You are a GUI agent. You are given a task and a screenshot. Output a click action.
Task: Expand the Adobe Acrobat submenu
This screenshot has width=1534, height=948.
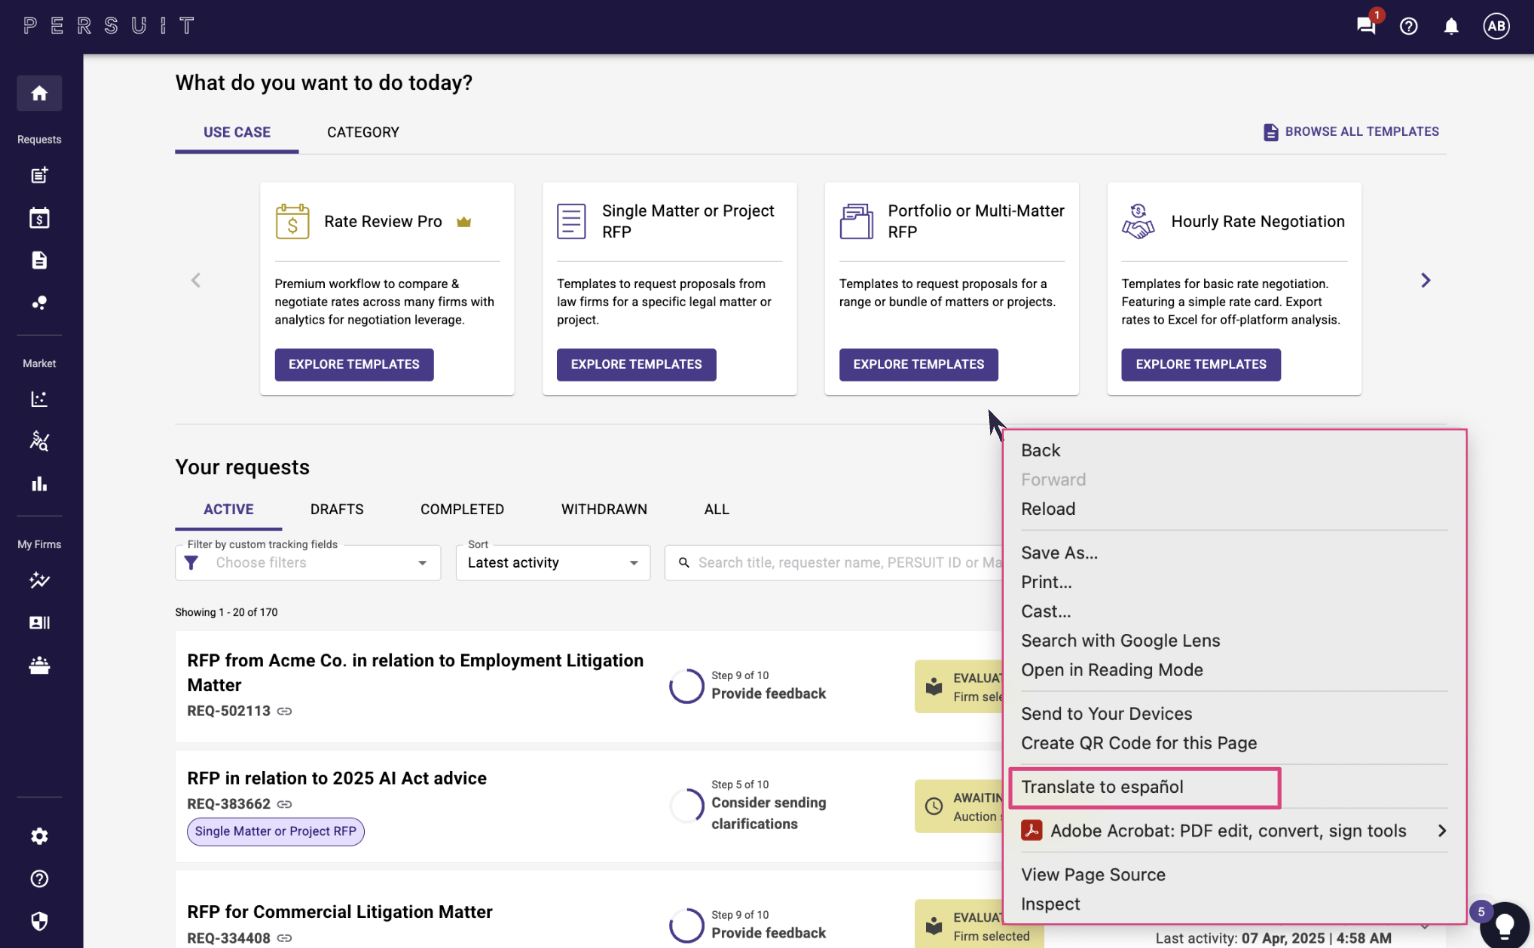pyautogui.click(x=1234, y=831)
